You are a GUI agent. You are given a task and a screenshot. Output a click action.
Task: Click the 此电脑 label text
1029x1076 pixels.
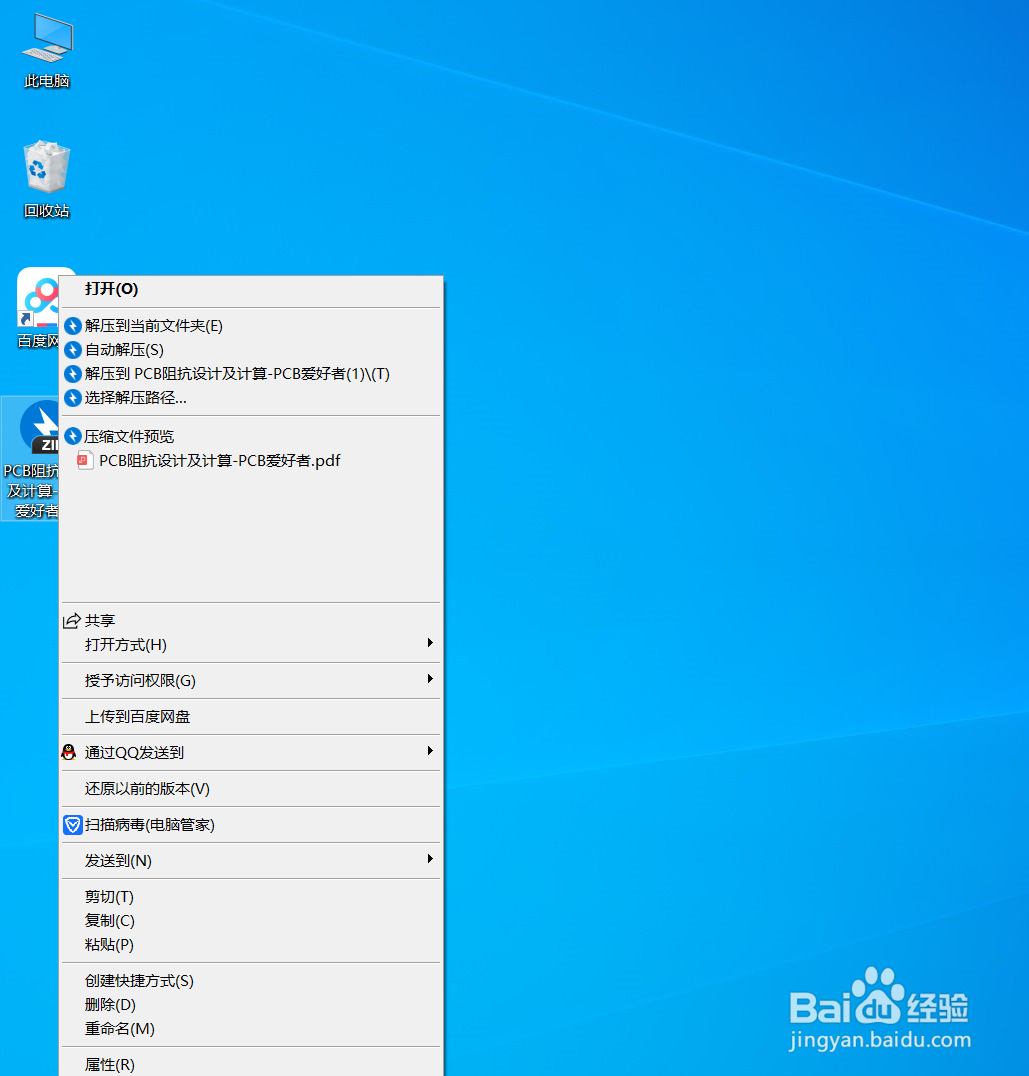(x=47, y=81)
